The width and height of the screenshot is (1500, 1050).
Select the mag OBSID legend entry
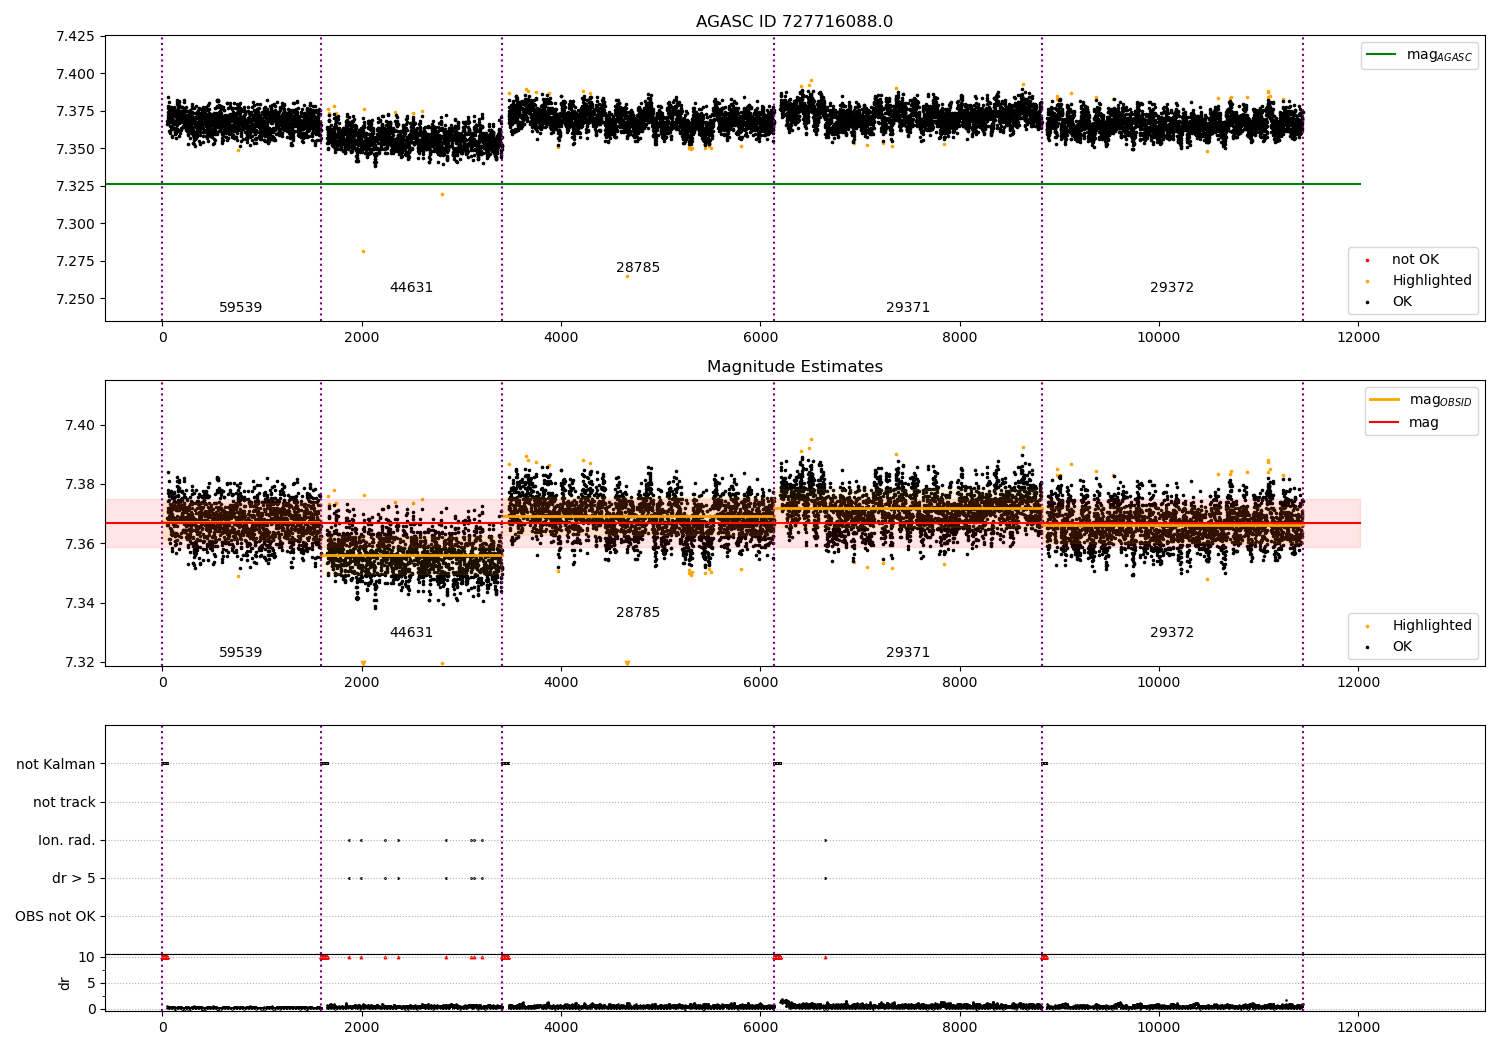[1420, 400]
